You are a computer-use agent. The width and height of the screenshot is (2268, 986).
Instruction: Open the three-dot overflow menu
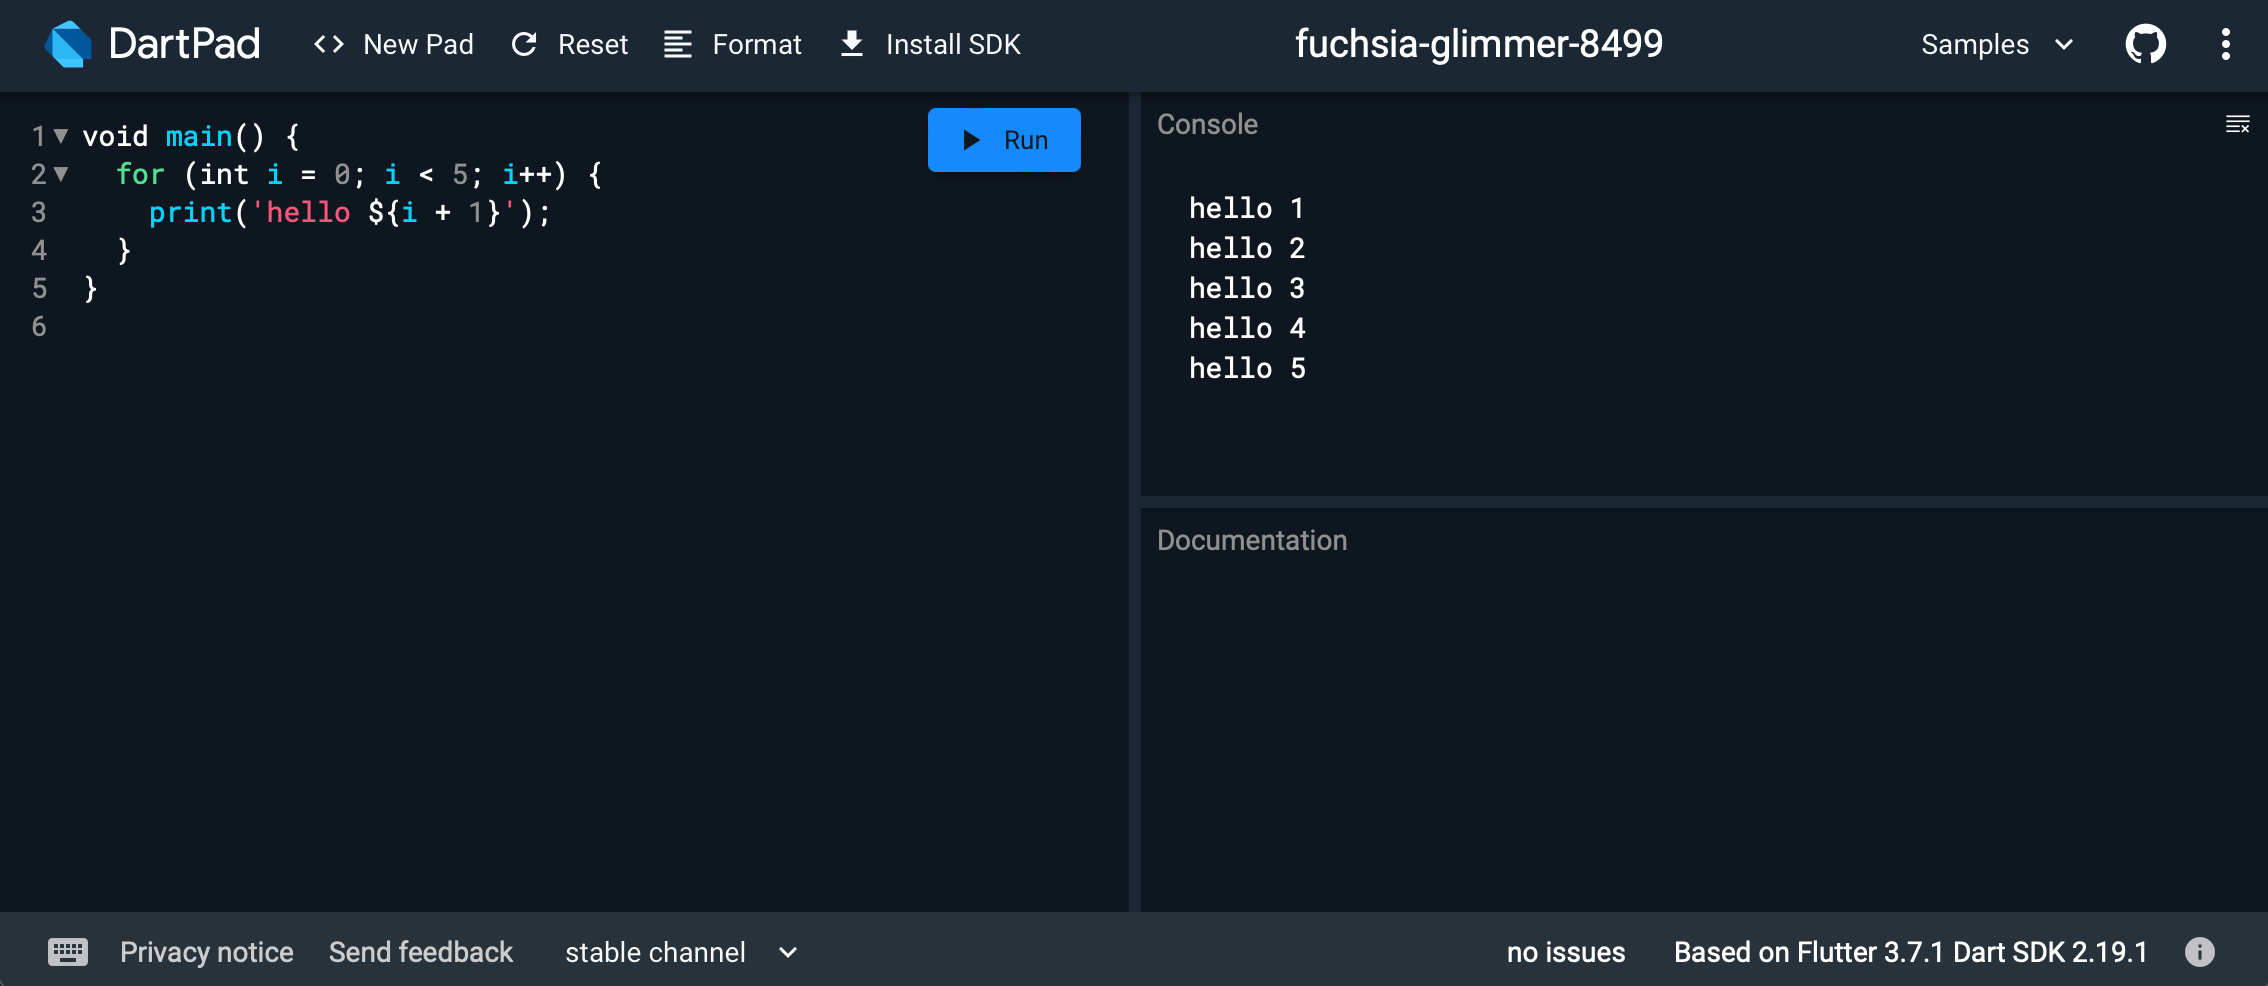2225,44
